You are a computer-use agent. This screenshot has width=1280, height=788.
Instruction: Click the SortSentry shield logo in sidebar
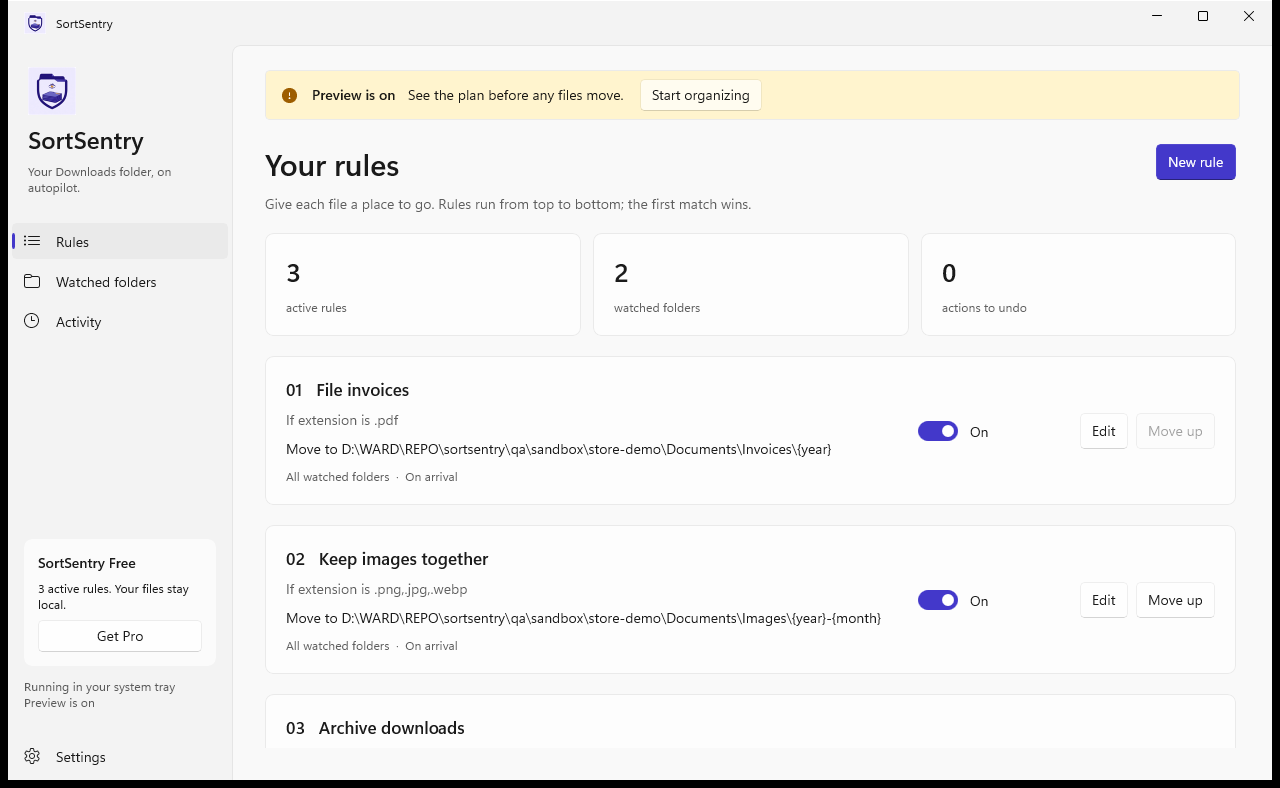[x=52, y=92]
